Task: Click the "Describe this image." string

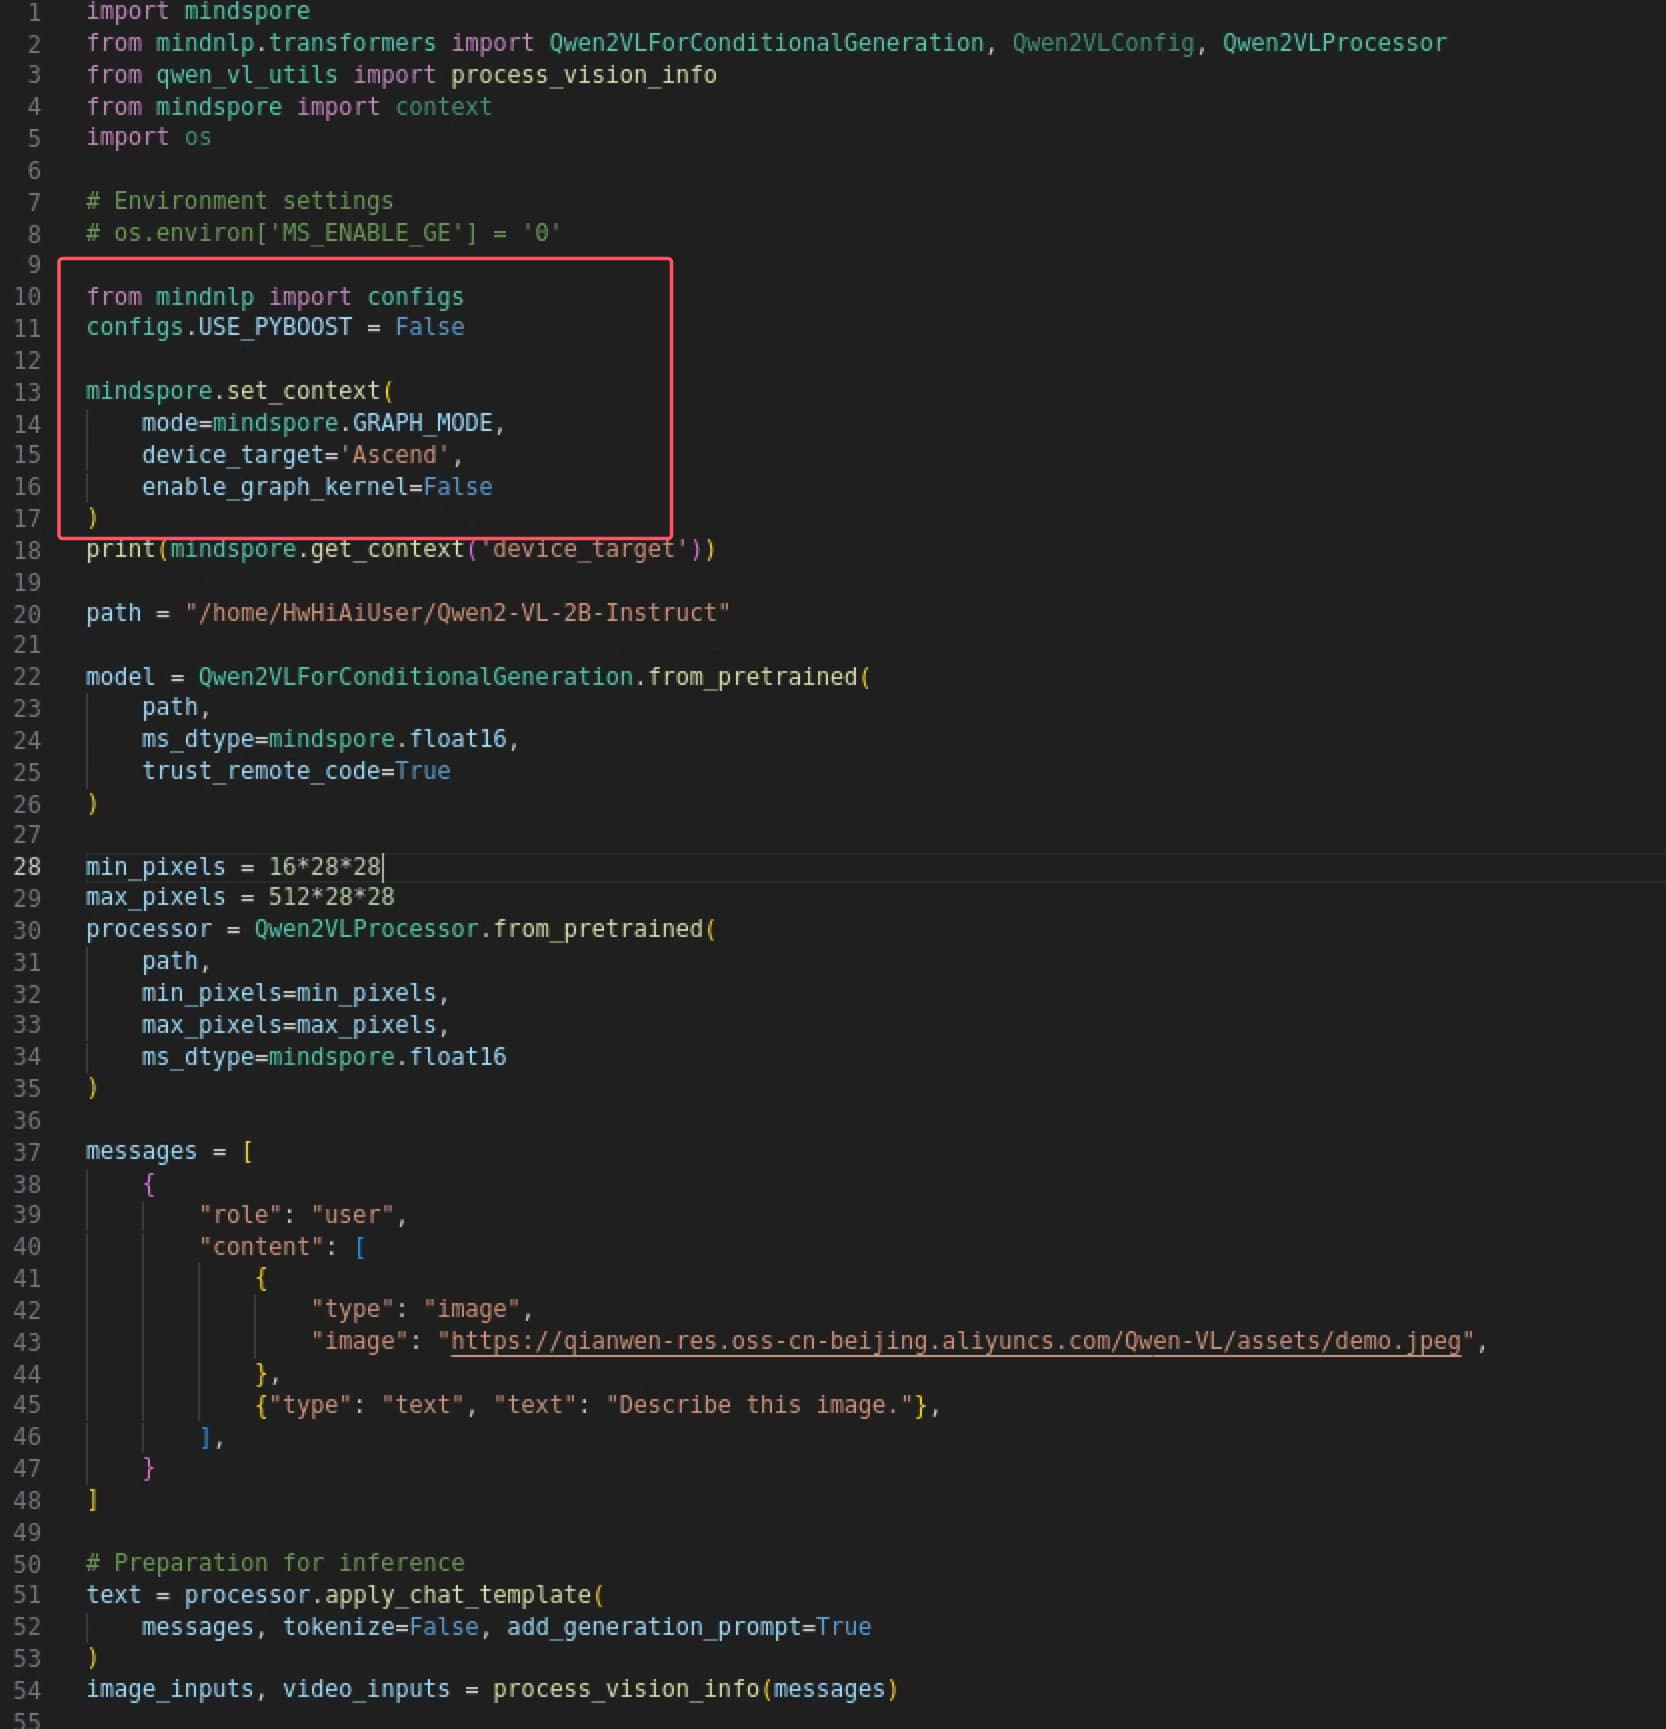Action: coord(759,1405)
